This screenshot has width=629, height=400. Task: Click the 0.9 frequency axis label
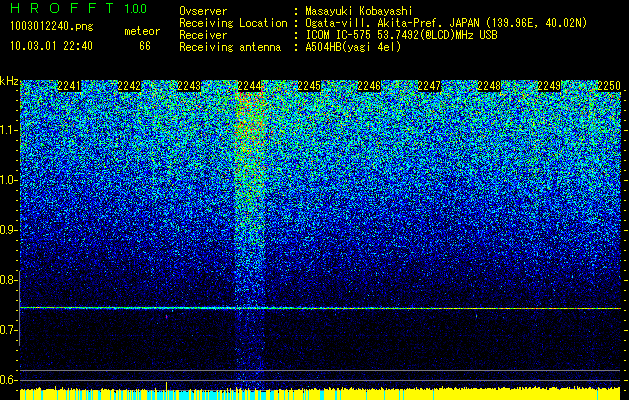pyautogui.click(x=8, y=230)
